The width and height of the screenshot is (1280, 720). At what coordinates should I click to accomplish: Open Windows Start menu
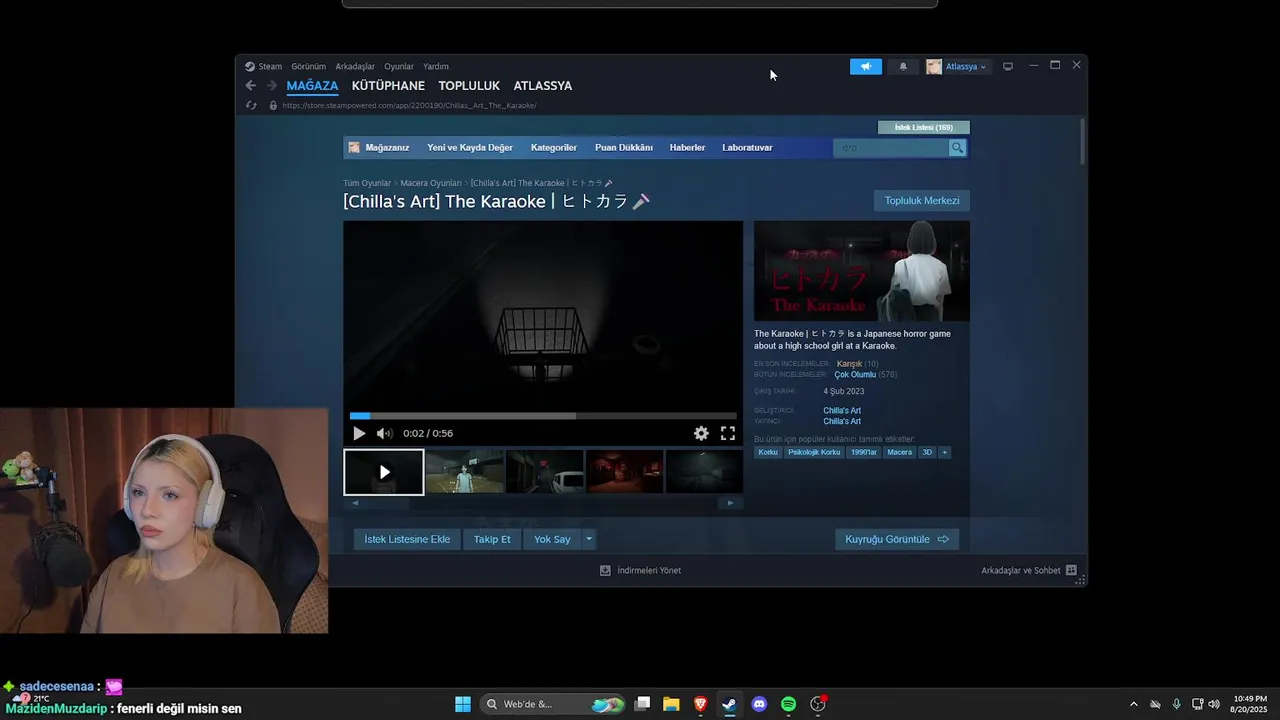pos(463,704)
